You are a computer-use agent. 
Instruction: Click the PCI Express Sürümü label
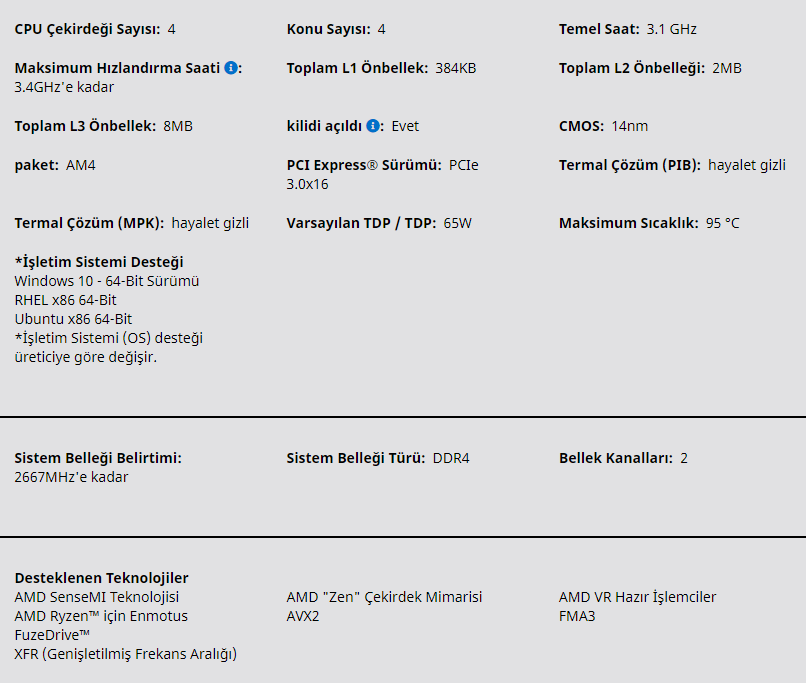coord(364,165)
